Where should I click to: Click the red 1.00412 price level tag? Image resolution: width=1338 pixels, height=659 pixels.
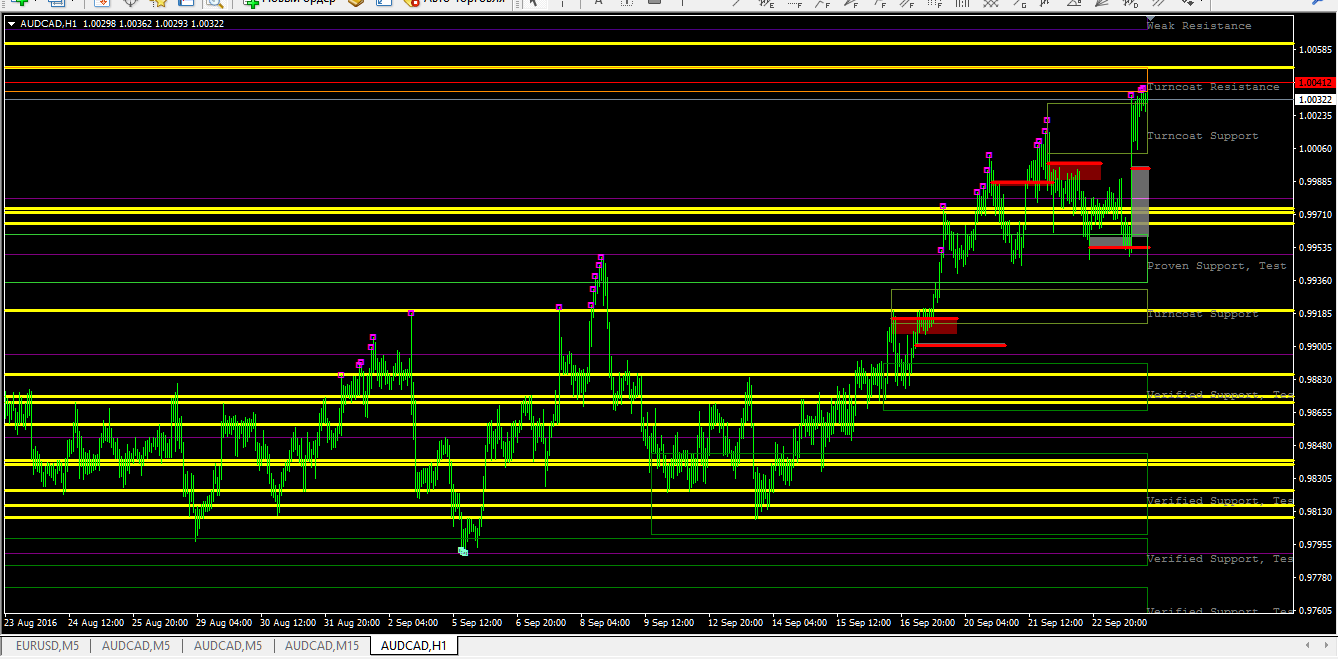coord(1314,82)
